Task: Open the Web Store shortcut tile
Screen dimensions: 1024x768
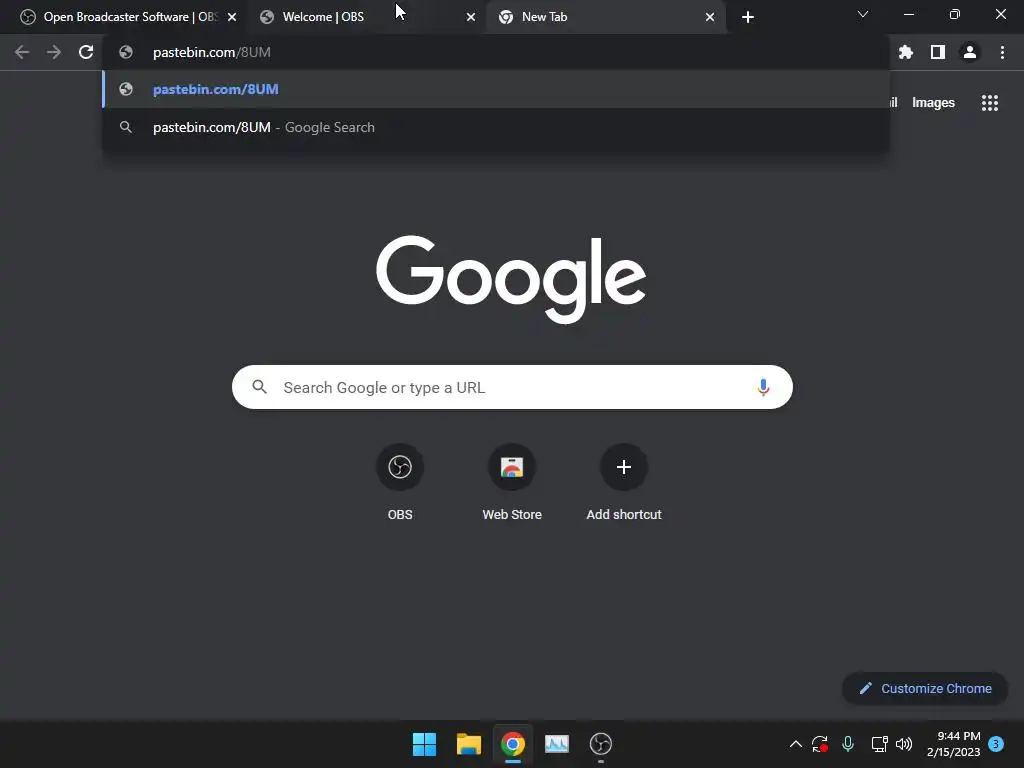Action: [512, 482]
